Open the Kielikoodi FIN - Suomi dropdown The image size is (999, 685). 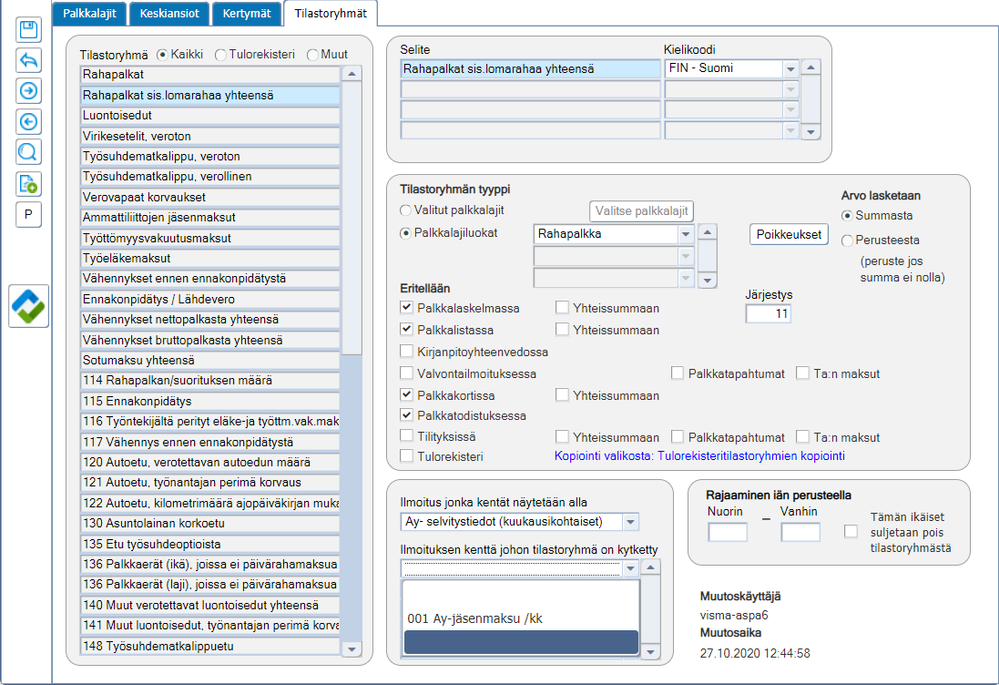[x=790, y=69]
